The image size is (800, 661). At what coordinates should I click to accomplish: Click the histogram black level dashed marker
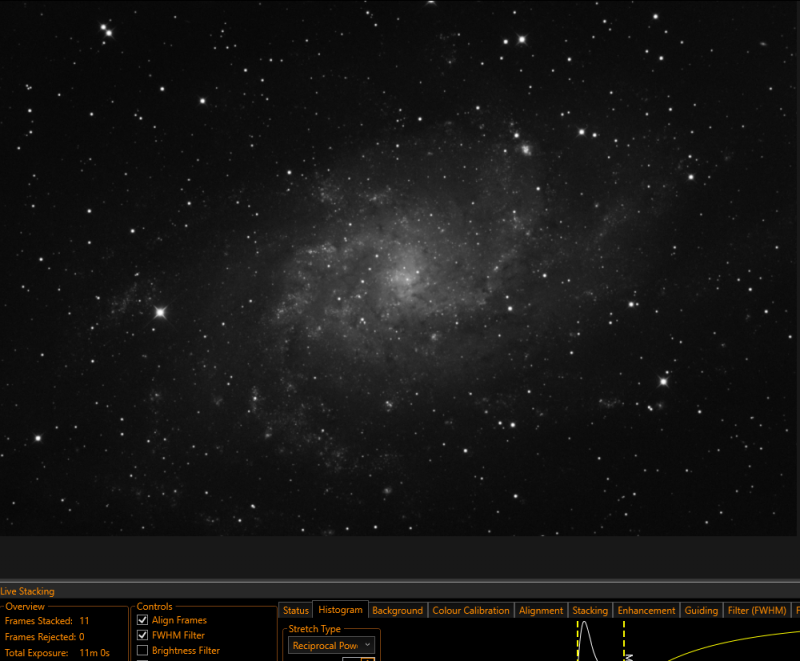(x=578, y=641)
